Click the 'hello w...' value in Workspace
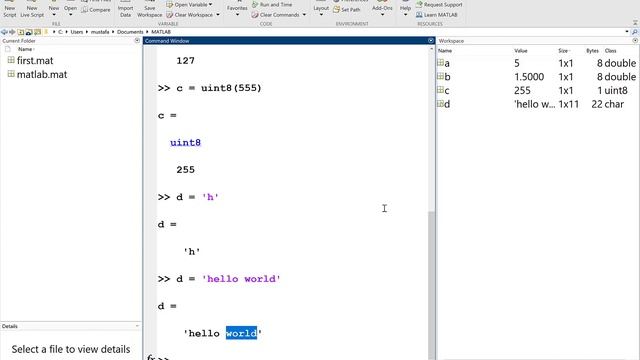 (534, 104)
